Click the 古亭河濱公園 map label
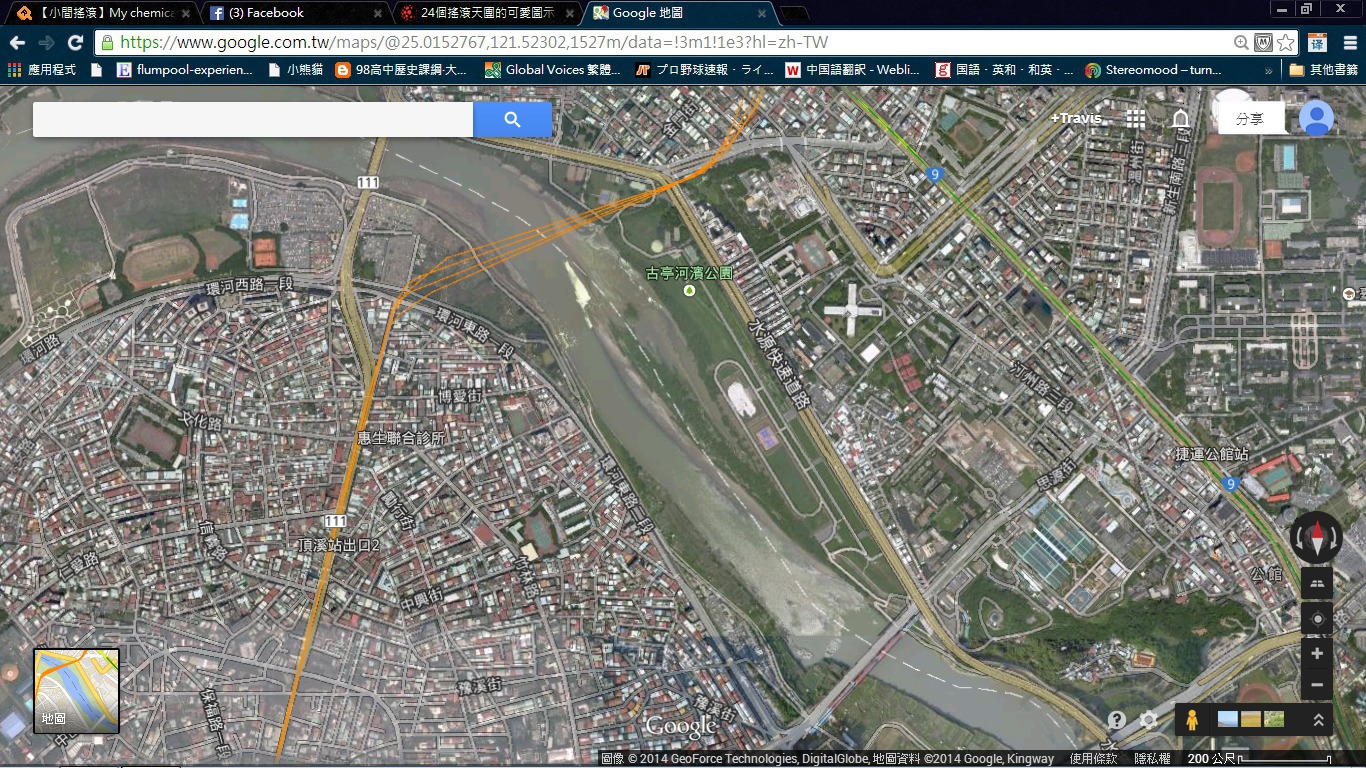Viewport: 1366px width, 768px height. (689, 273)
